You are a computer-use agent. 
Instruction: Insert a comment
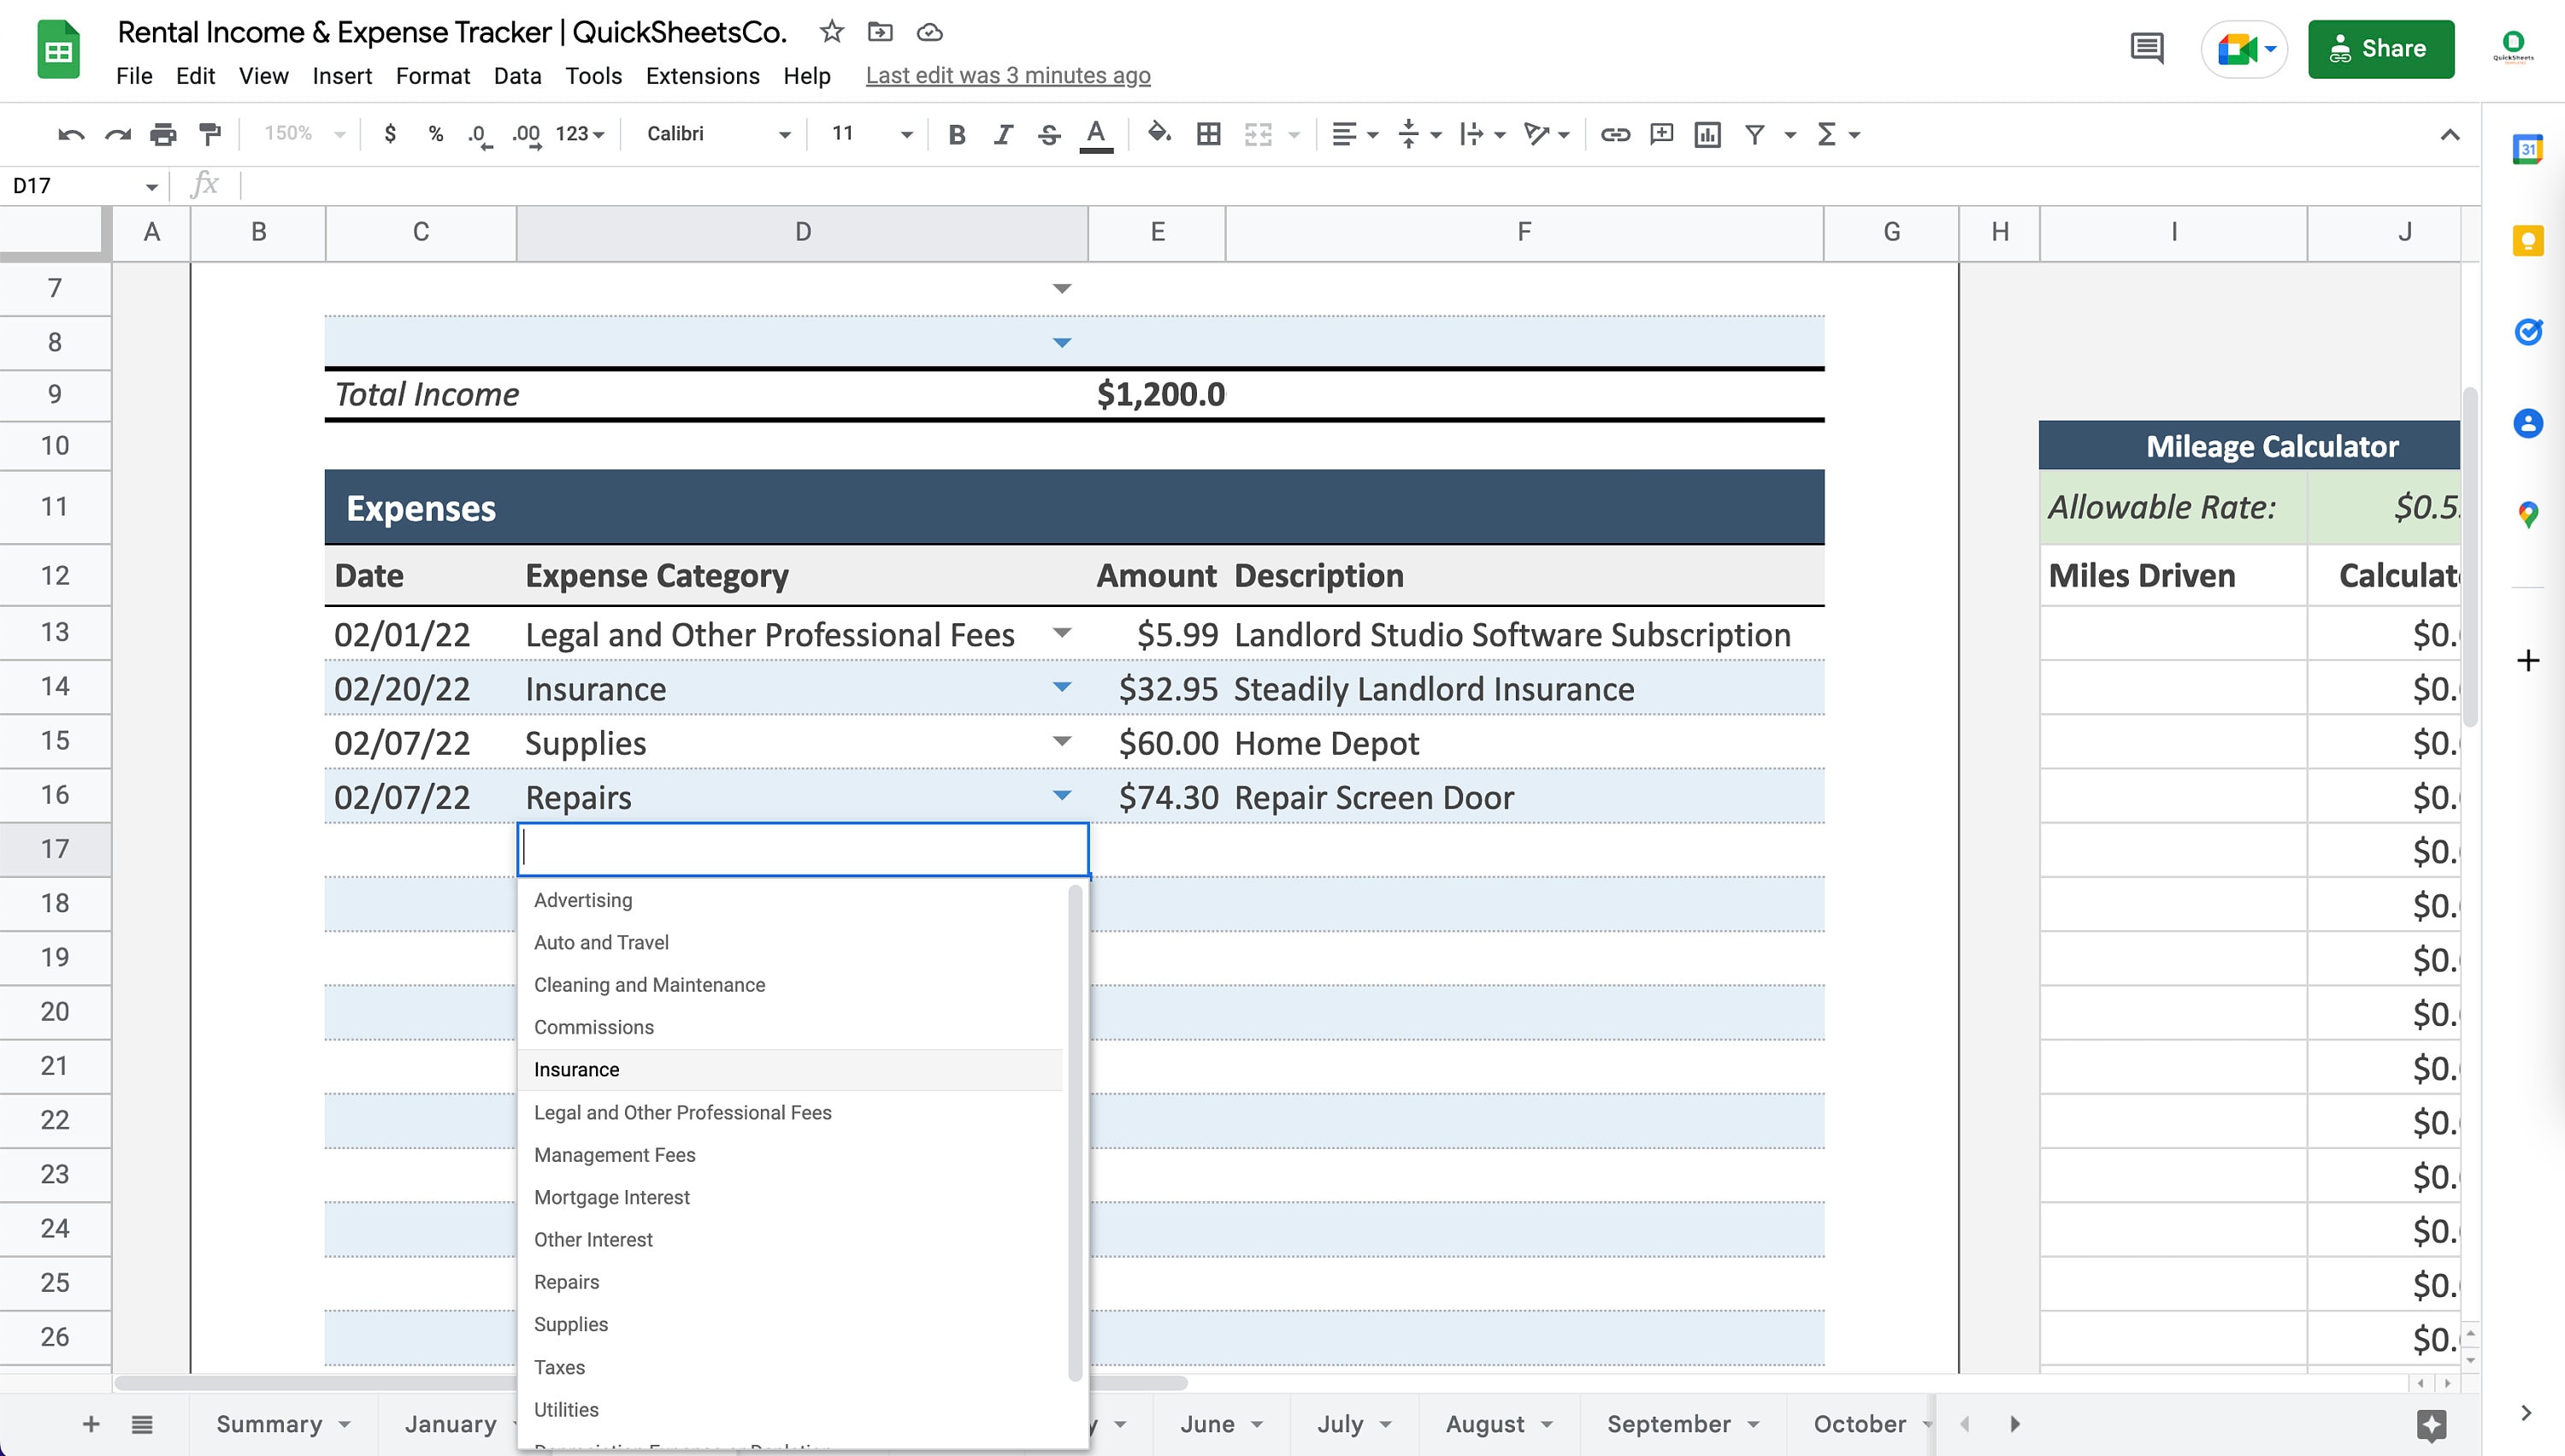[x=1661, y=134]
